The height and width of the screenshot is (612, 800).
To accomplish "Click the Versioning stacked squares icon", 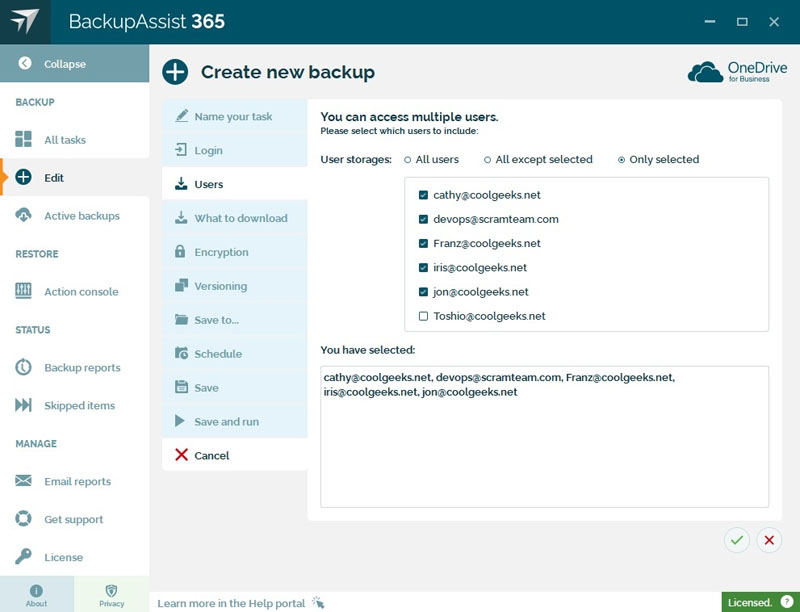I will [x=181, y=286].
